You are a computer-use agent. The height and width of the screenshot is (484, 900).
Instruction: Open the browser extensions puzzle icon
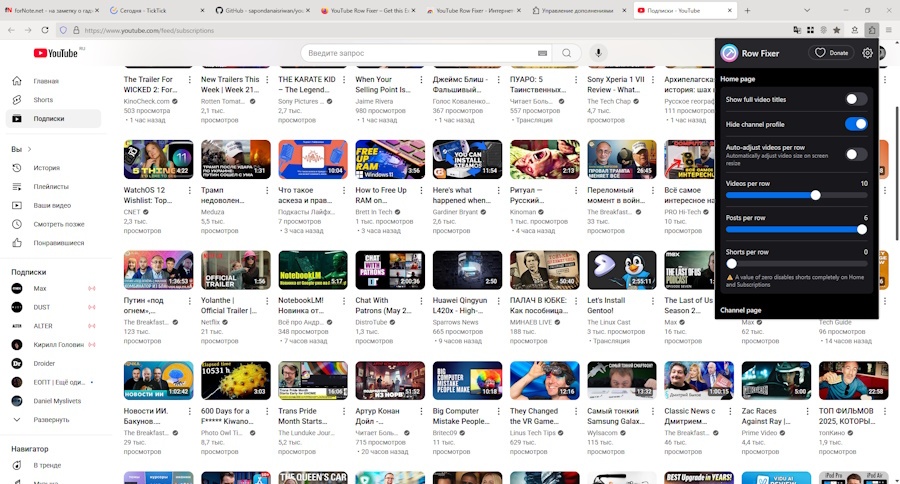click(x=871, y=30)
